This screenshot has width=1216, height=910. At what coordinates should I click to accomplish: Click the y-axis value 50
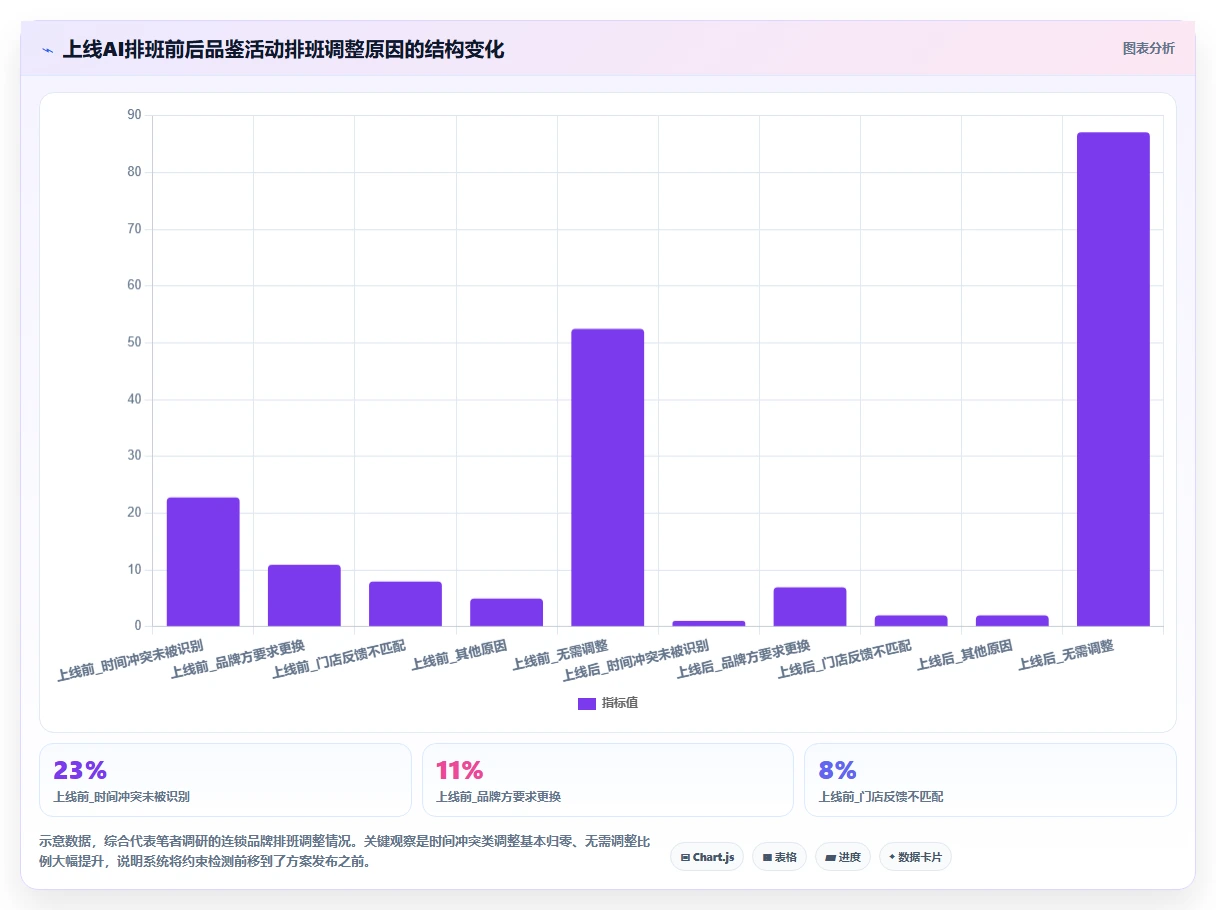tap(135, 342)
